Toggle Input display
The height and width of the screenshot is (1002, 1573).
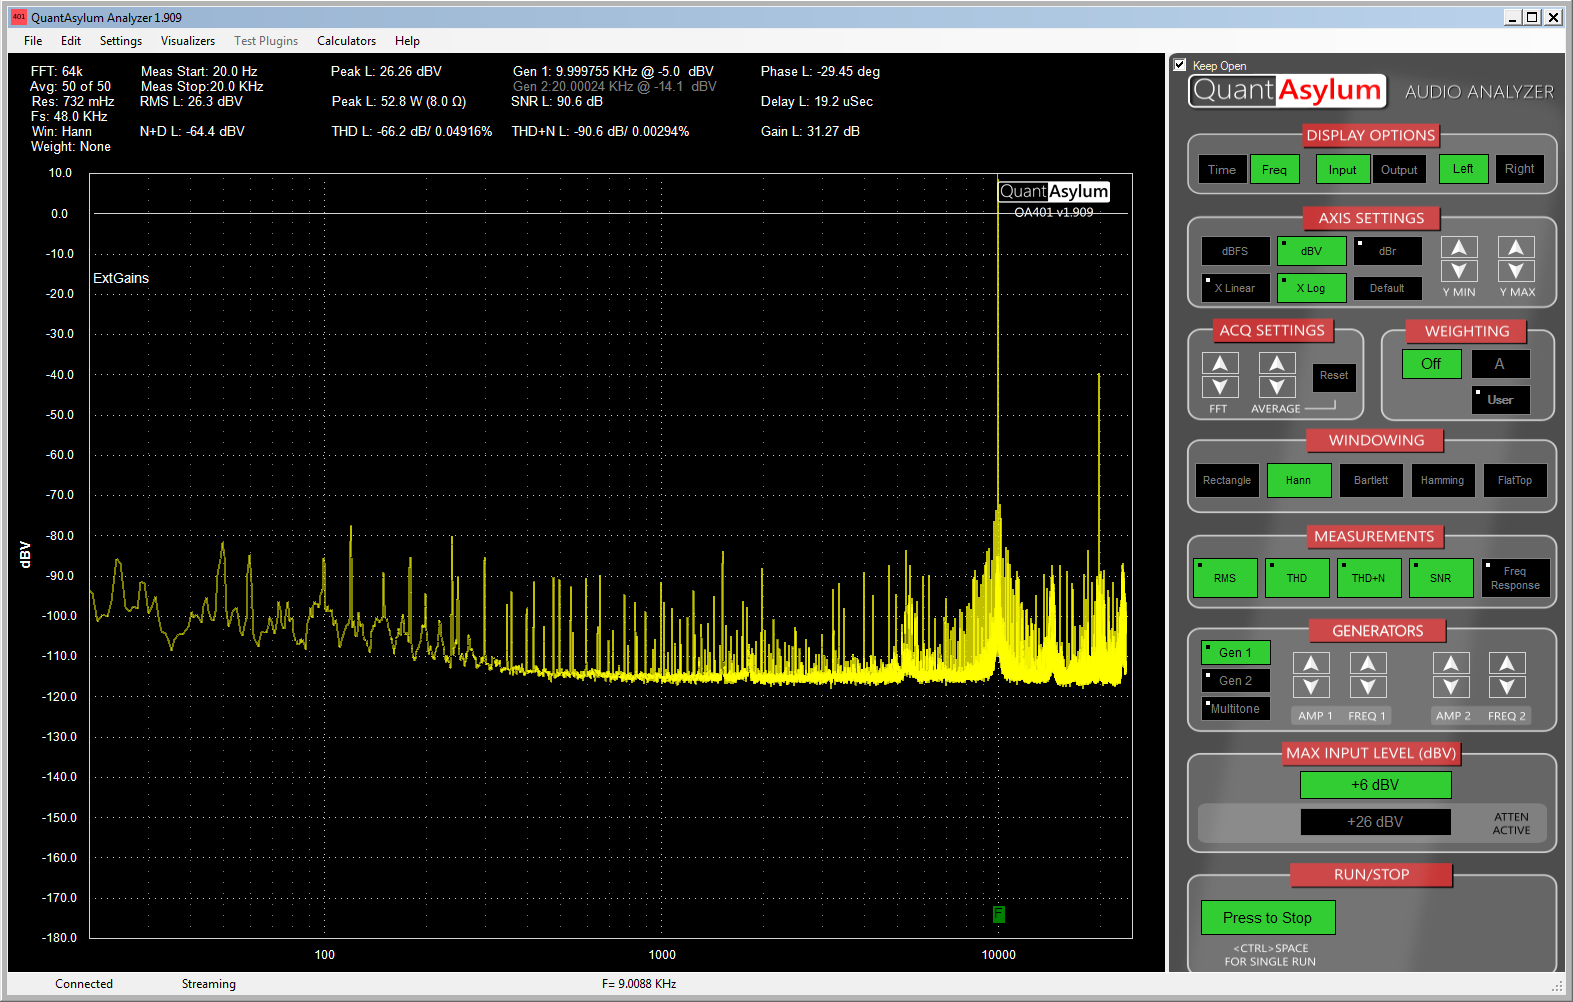(1343, 170)
